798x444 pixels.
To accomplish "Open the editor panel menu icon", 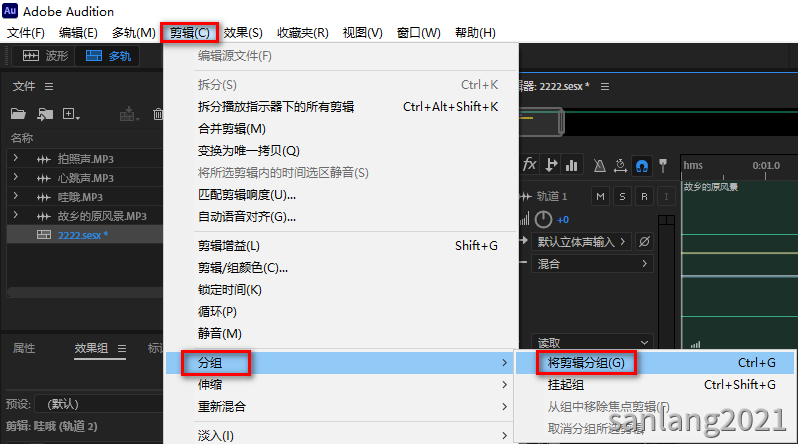I will pyautogui.click(x=605, y=87).
